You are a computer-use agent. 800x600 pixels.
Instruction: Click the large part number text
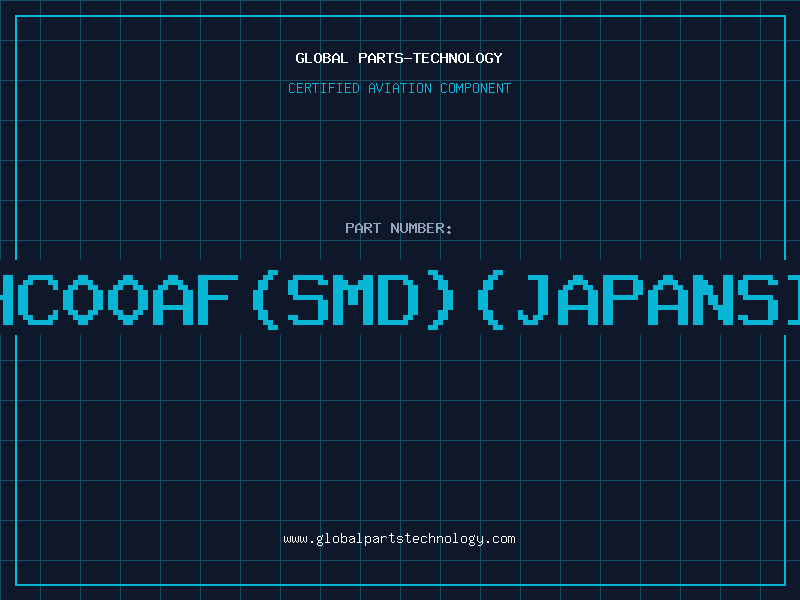point(400,300)
